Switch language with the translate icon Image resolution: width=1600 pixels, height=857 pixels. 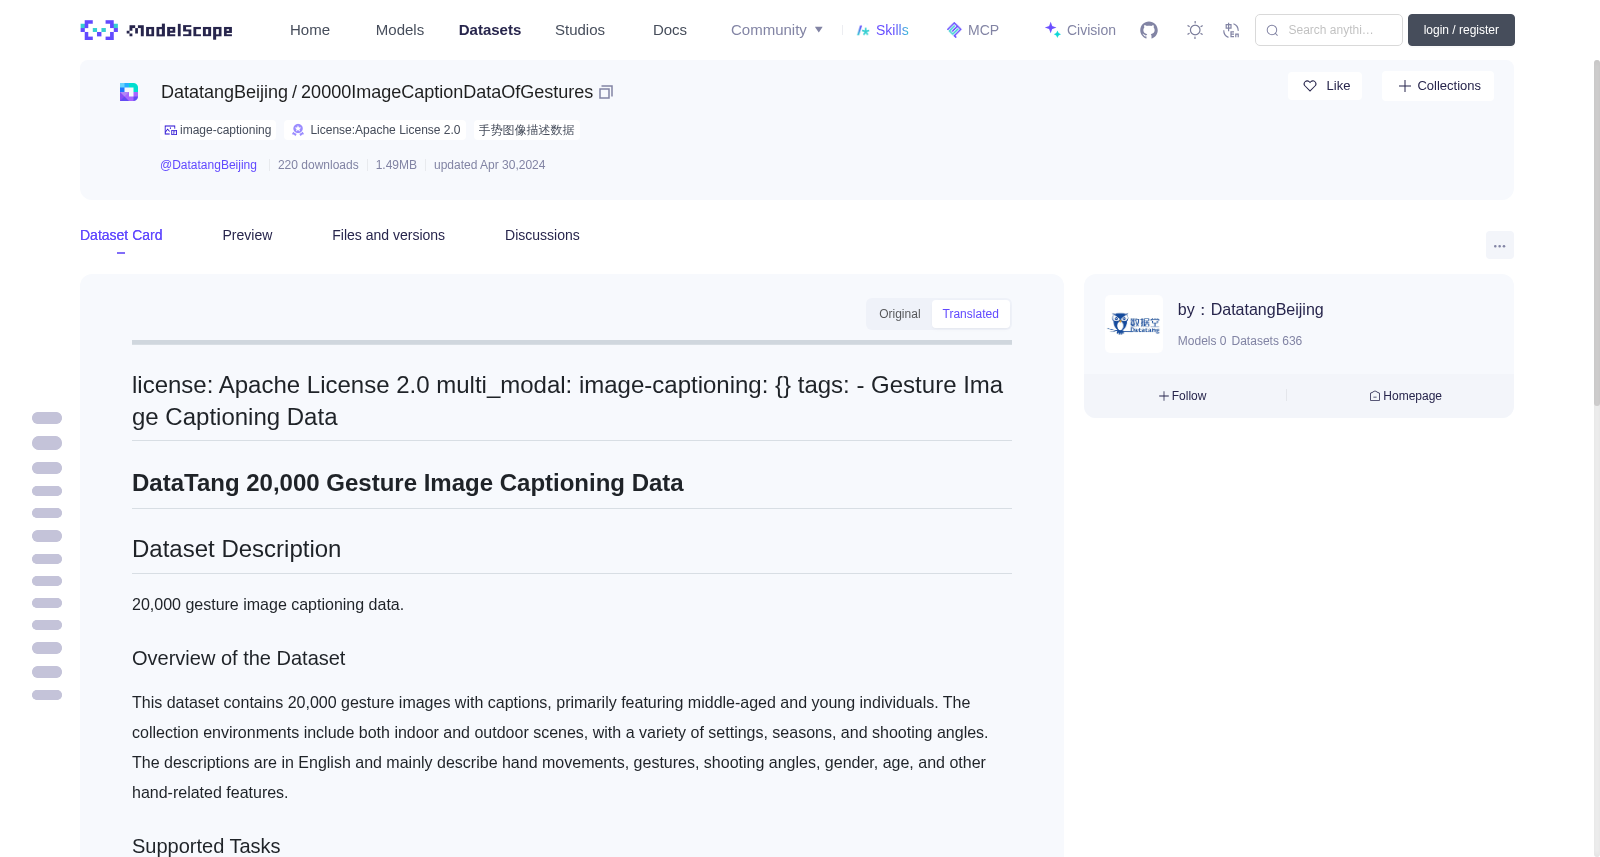coord(1231,30)
